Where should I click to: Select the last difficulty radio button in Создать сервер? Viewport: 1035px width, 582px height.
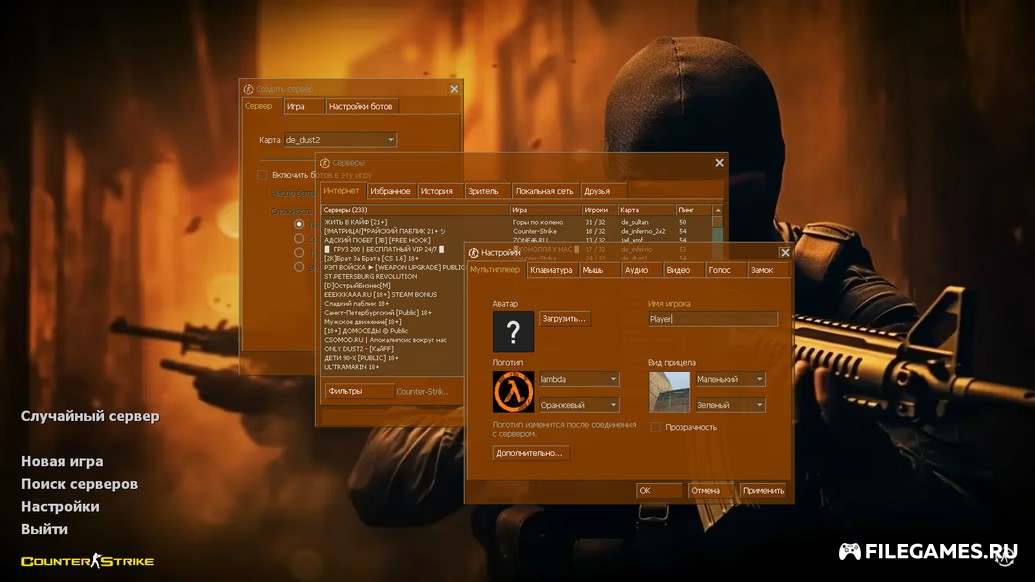pyautogui.click(x=299, y=267)
